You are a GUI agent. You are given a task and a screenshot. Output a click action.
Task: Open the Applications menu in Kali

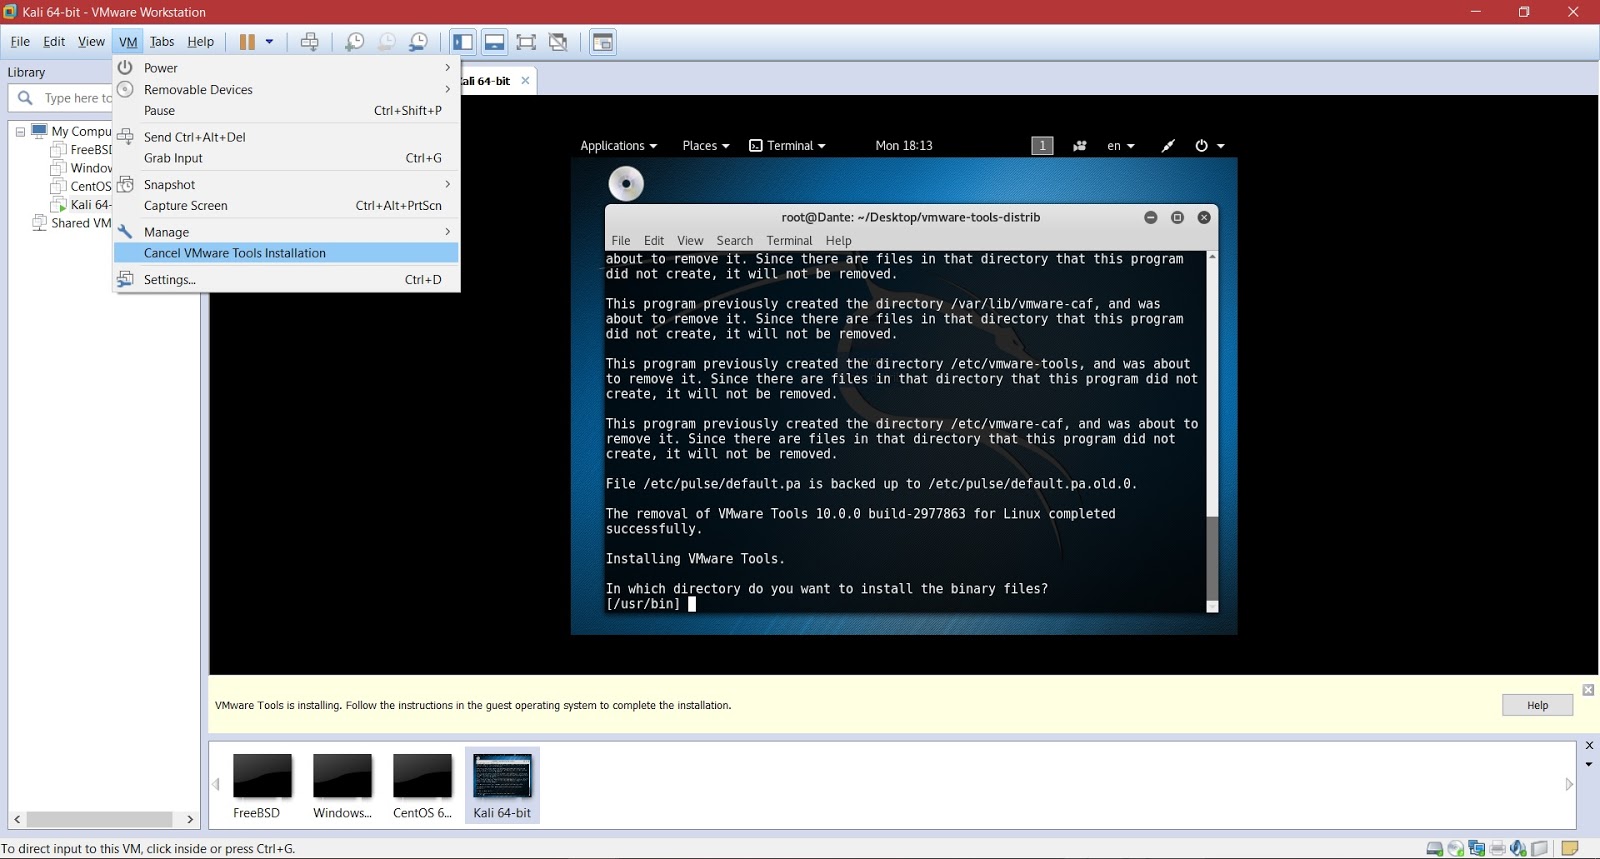618,146
